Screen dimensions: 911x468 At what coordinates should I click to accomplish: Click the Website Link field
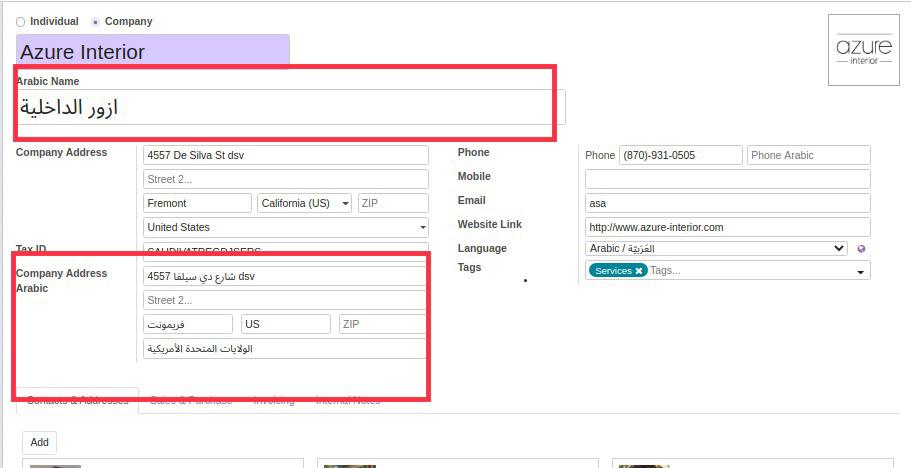pos(727,227)
